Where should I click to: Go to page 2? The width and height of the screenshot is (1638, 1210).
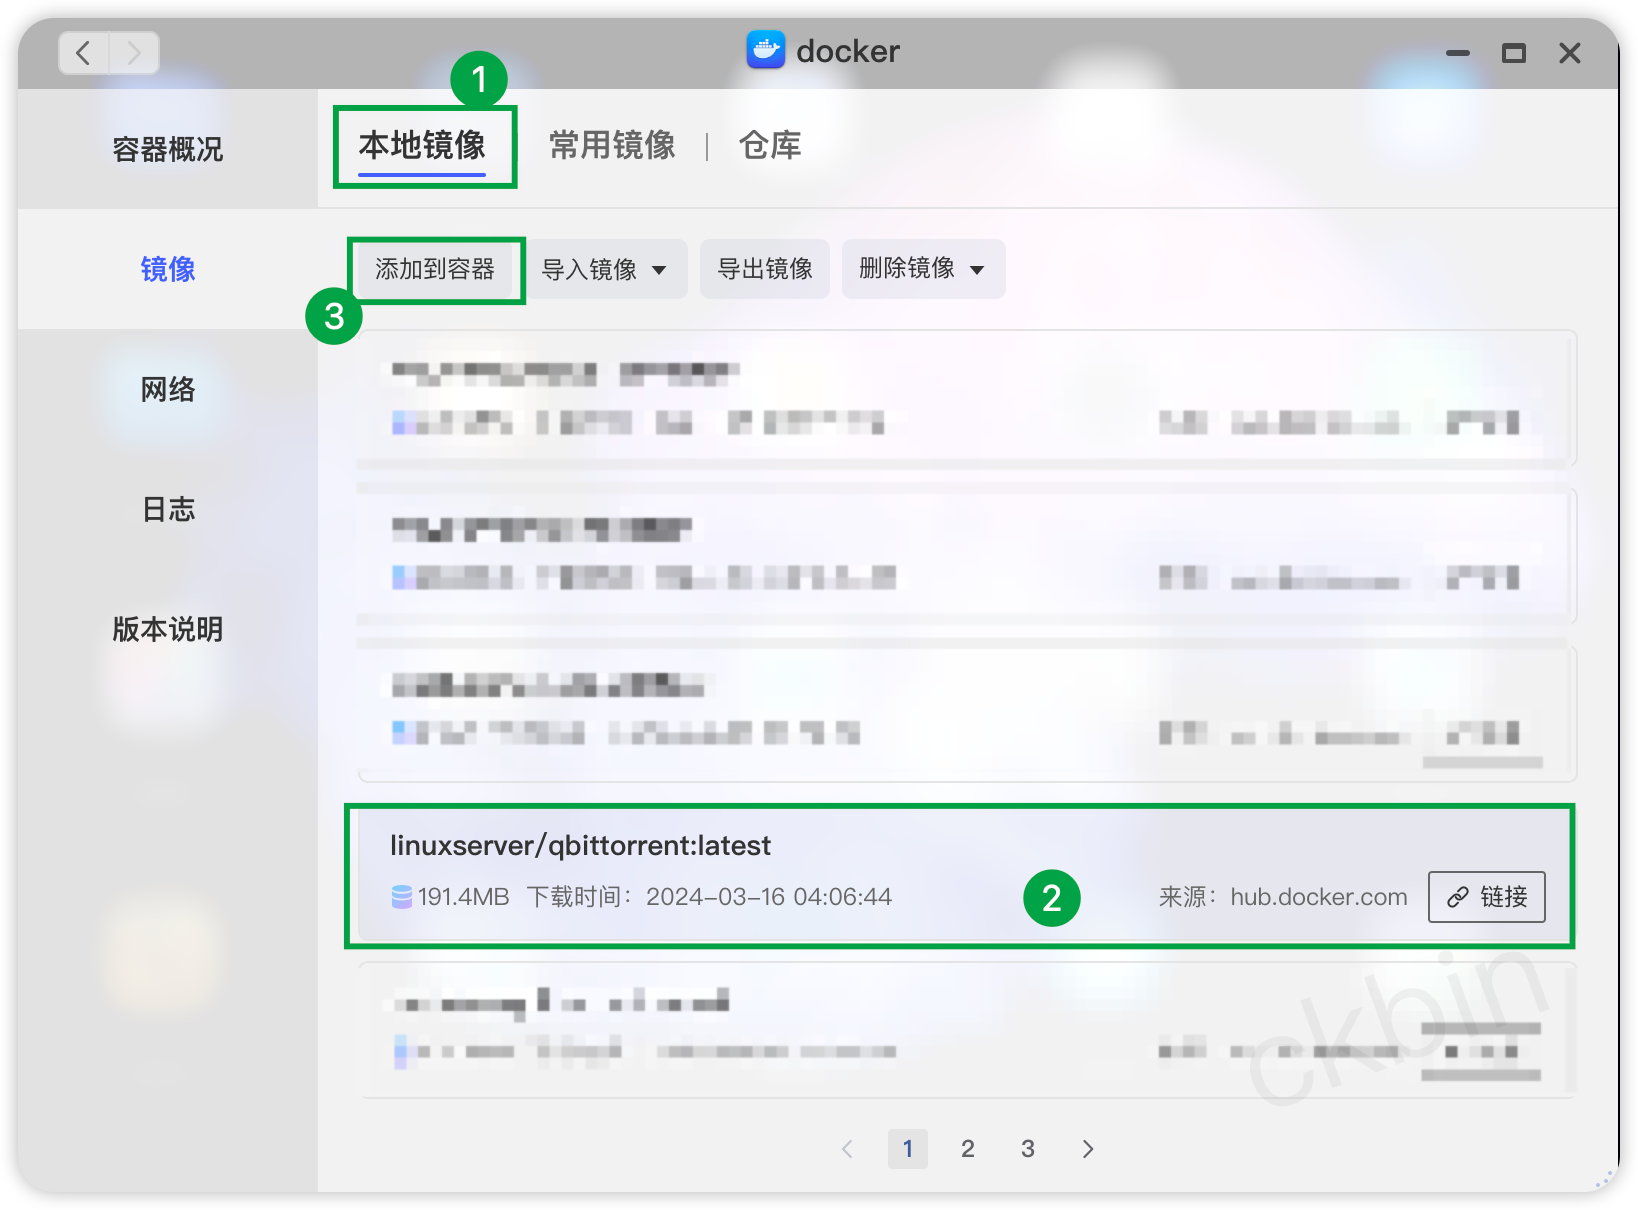pos(968,1149)
